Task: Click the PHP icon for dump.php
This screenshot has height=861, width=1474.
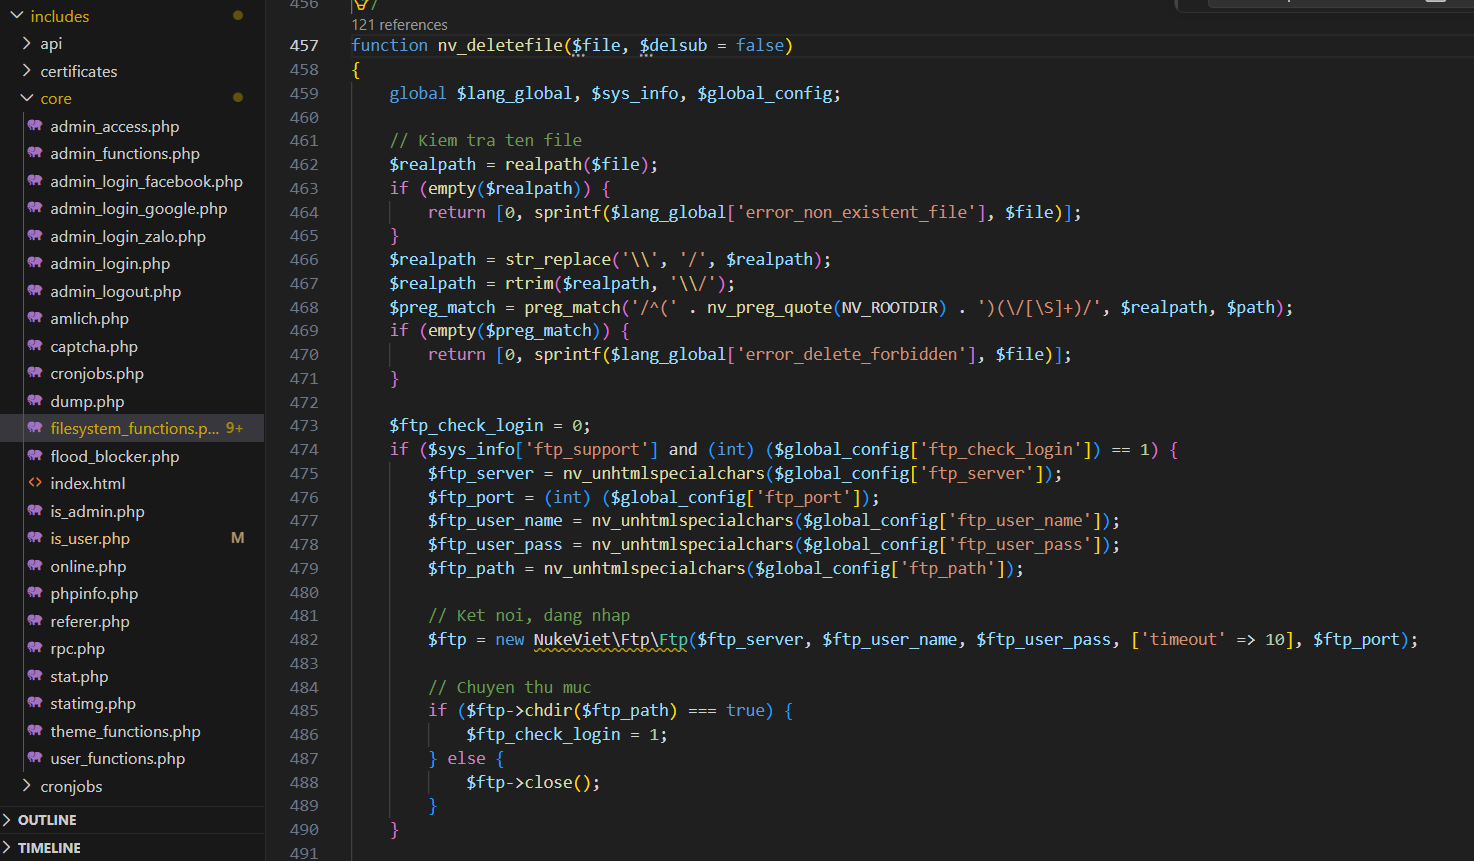Action: pos(35,401)
